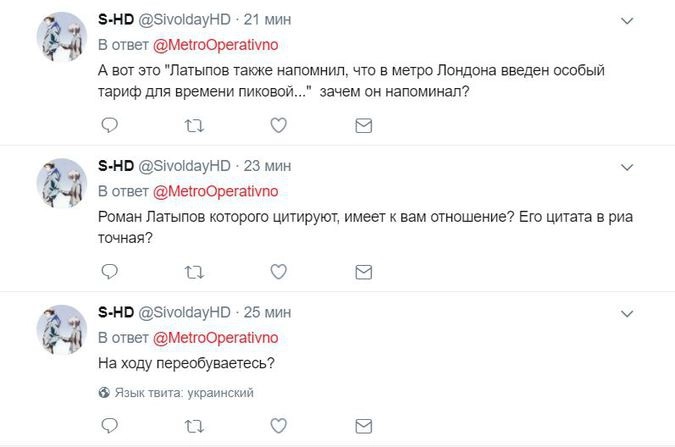The height and width of the screenshot is (447, 675).
Task: Open the 23 min tweet options chevron
Action: click(626, 166)
